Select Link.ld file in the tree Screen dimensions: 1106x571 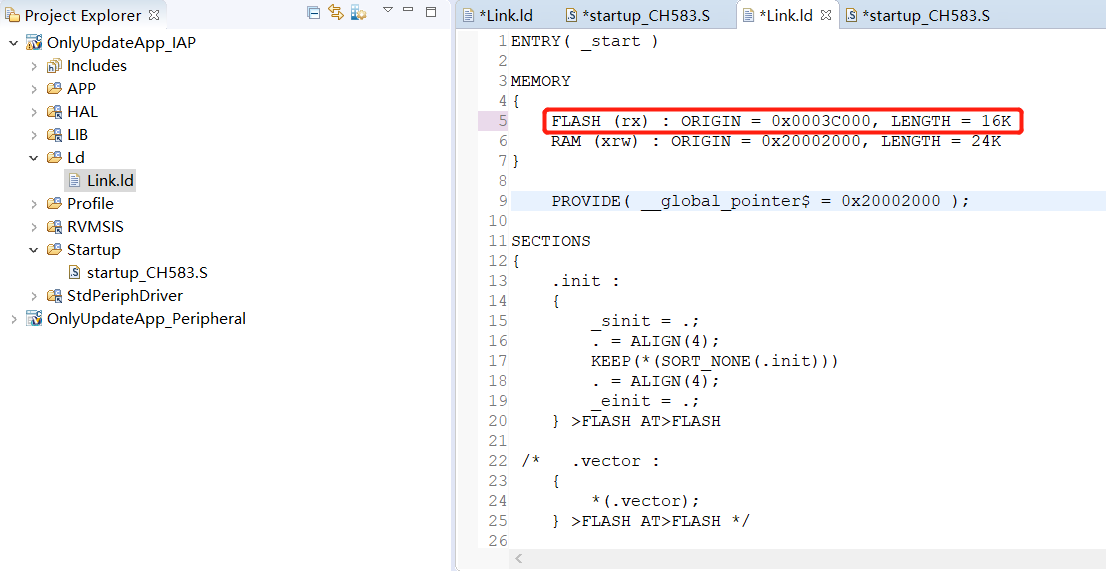[x=109, y=181]
